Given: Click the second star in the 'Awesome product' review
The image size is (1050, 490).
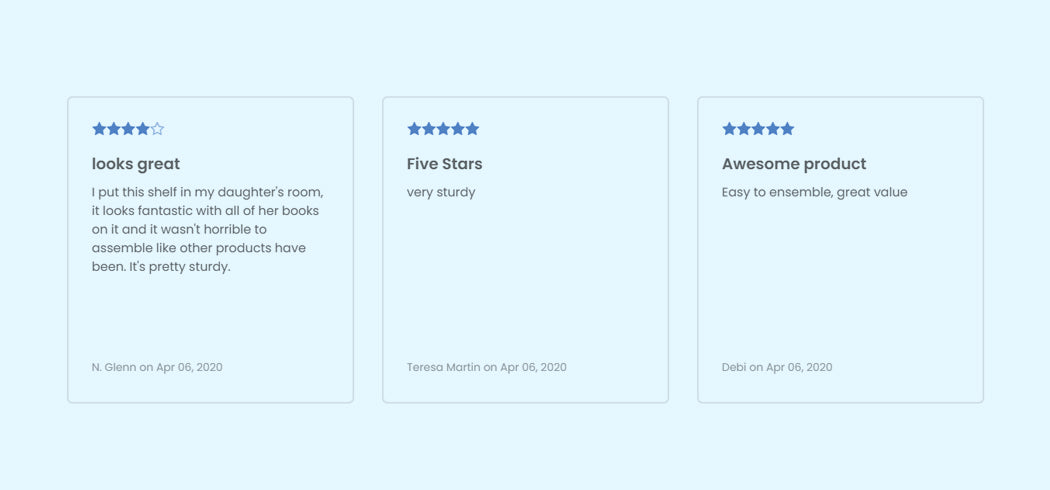Looking at the screenshot, I should pyautogui.click(x=744, y=129).
